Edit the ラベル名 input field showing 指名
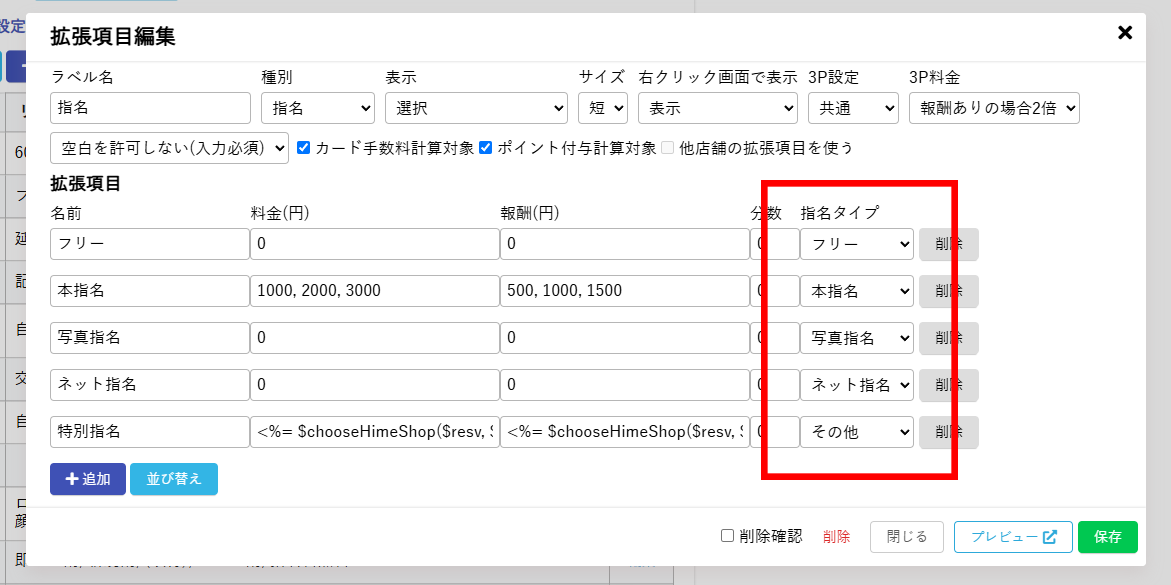1171x585 pixels. click(x=150, y=107)
